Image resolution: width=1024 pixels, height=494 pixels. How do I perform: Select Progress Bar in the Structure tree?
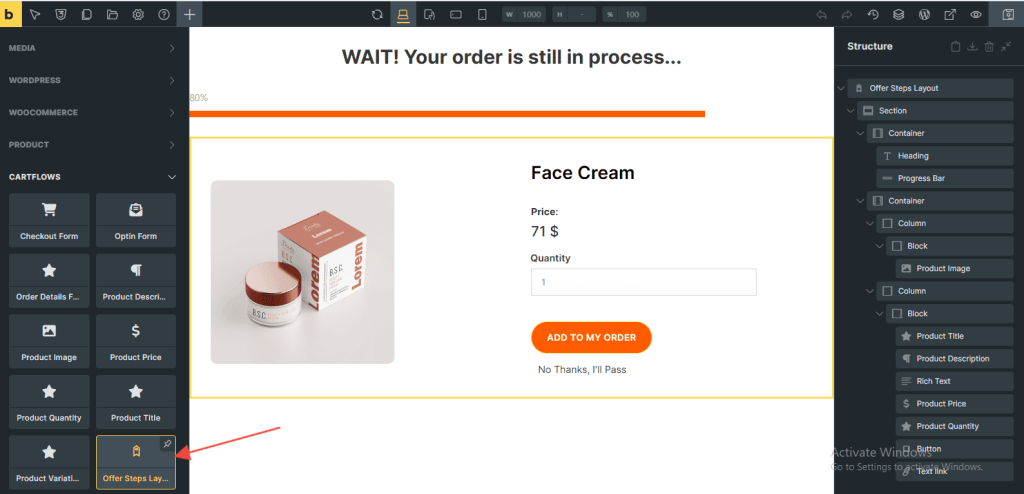pyautogui.click(x=920, y=178)
